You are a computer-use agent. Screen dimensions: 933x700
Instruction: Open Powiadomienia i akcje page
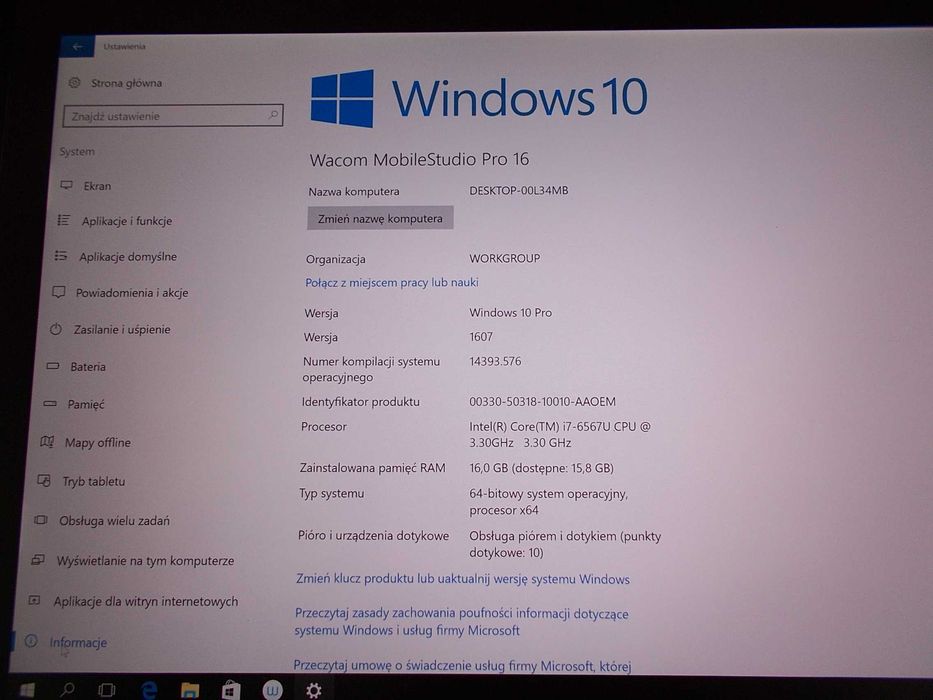coord(132,293)
